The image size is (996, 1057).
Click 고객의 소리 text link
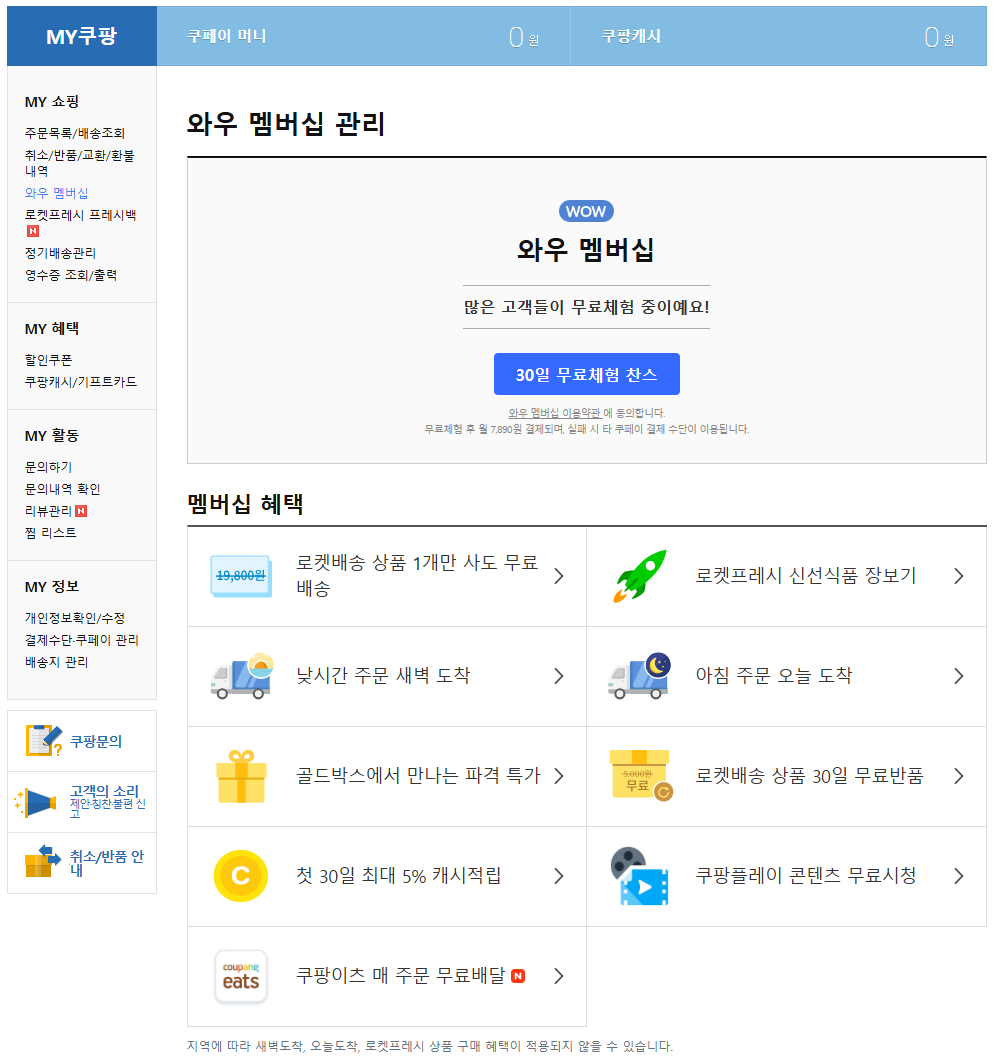point(104,791)
